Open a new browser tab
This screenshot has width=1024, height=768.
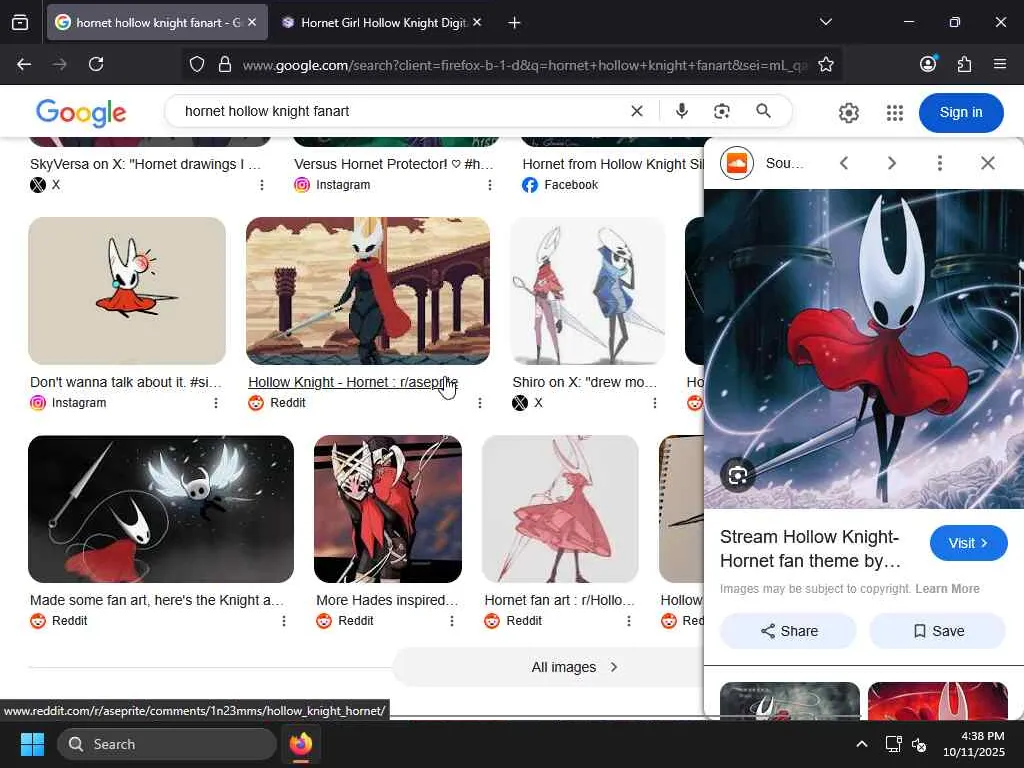514,23
